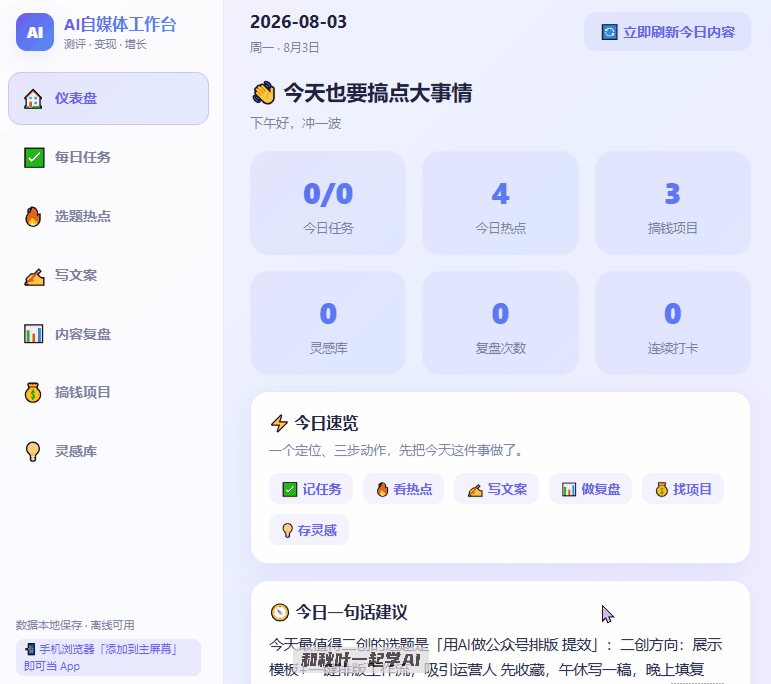Click 立即刷新今日内容 refresh button
The width and height of the screenshot is (771, 684).
[667, 32]
